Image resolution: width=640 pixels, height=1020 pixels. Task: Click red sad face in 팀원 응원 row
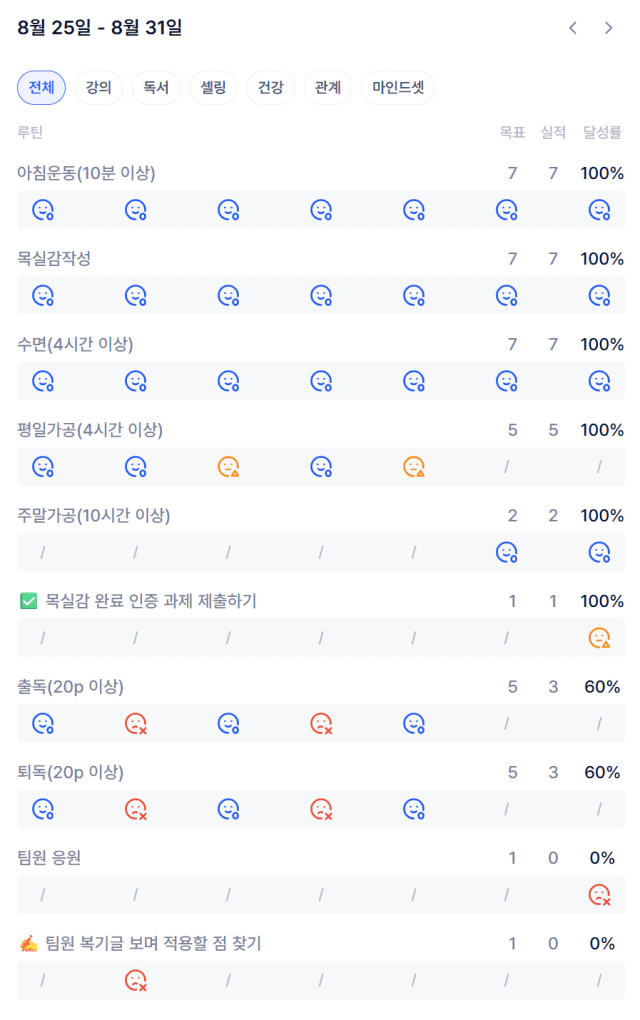[599, 895]
